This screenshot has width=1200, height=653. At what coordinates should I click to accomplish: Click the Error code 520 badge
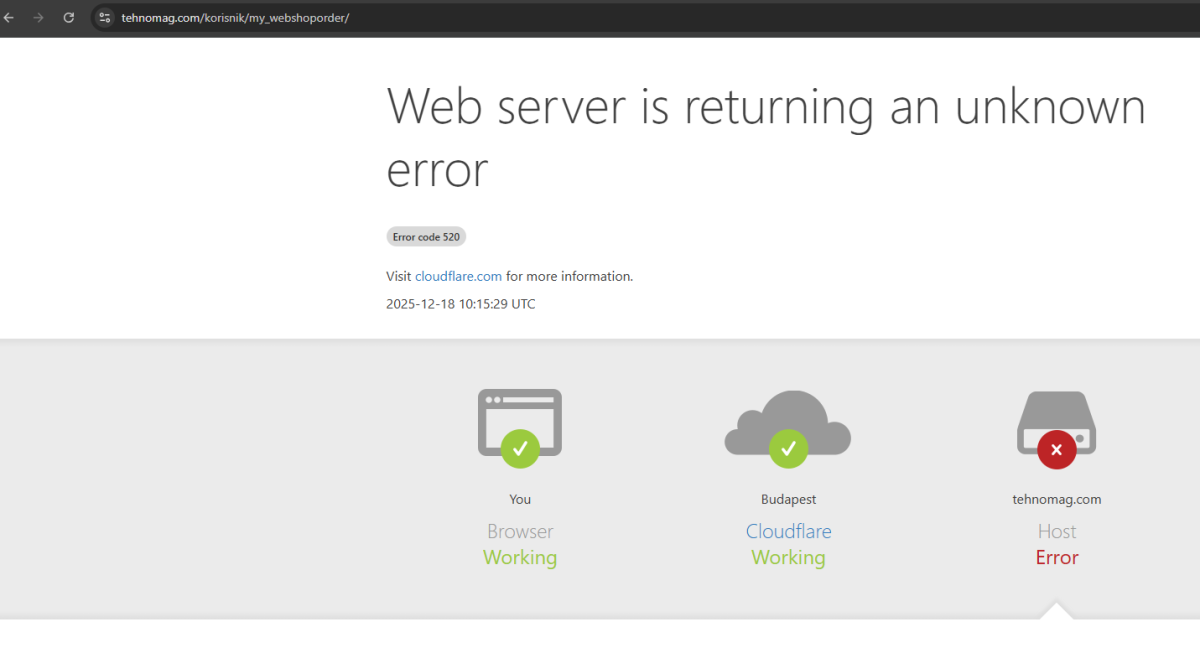tap(426, 237)
